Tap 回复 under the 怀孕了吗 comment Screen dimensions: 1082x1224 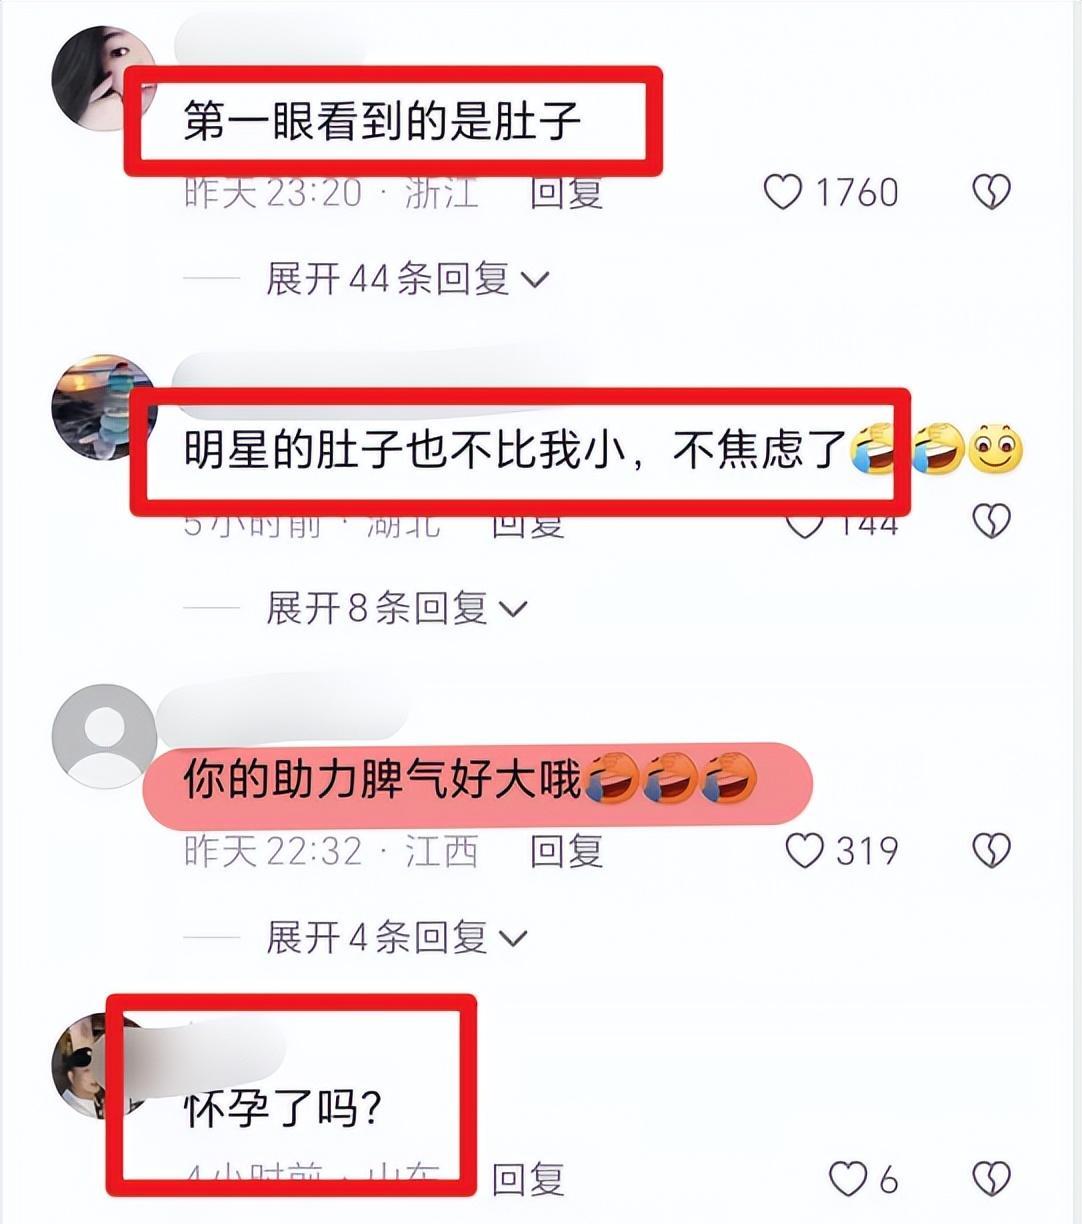[x=529, y=1180]
